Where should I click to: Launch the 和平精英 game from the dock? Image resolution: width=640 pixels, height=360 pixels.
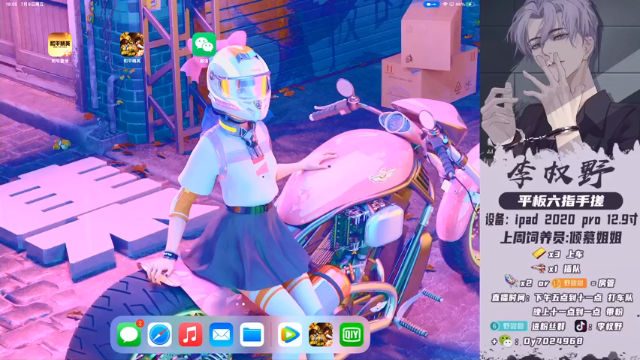[321, 334]
